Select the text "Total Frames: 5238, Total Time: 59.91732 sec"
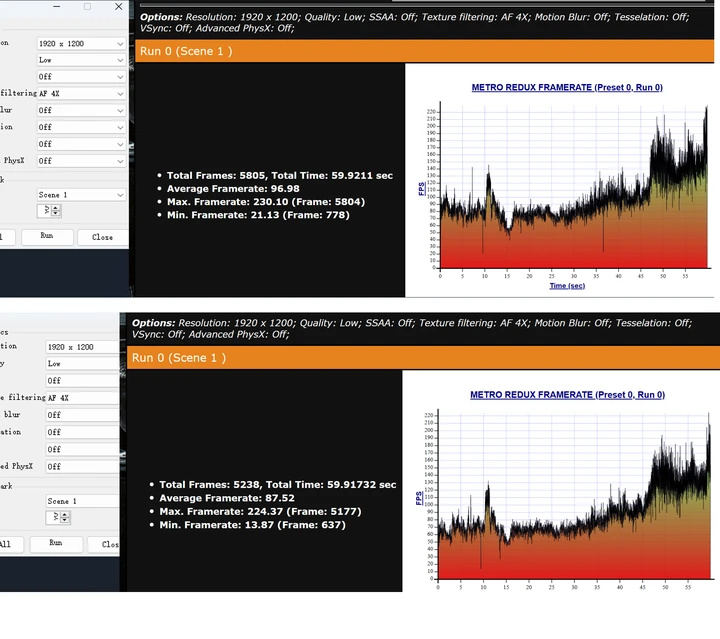This screenshot has height=639, width=720. click(x=277, y=485)
